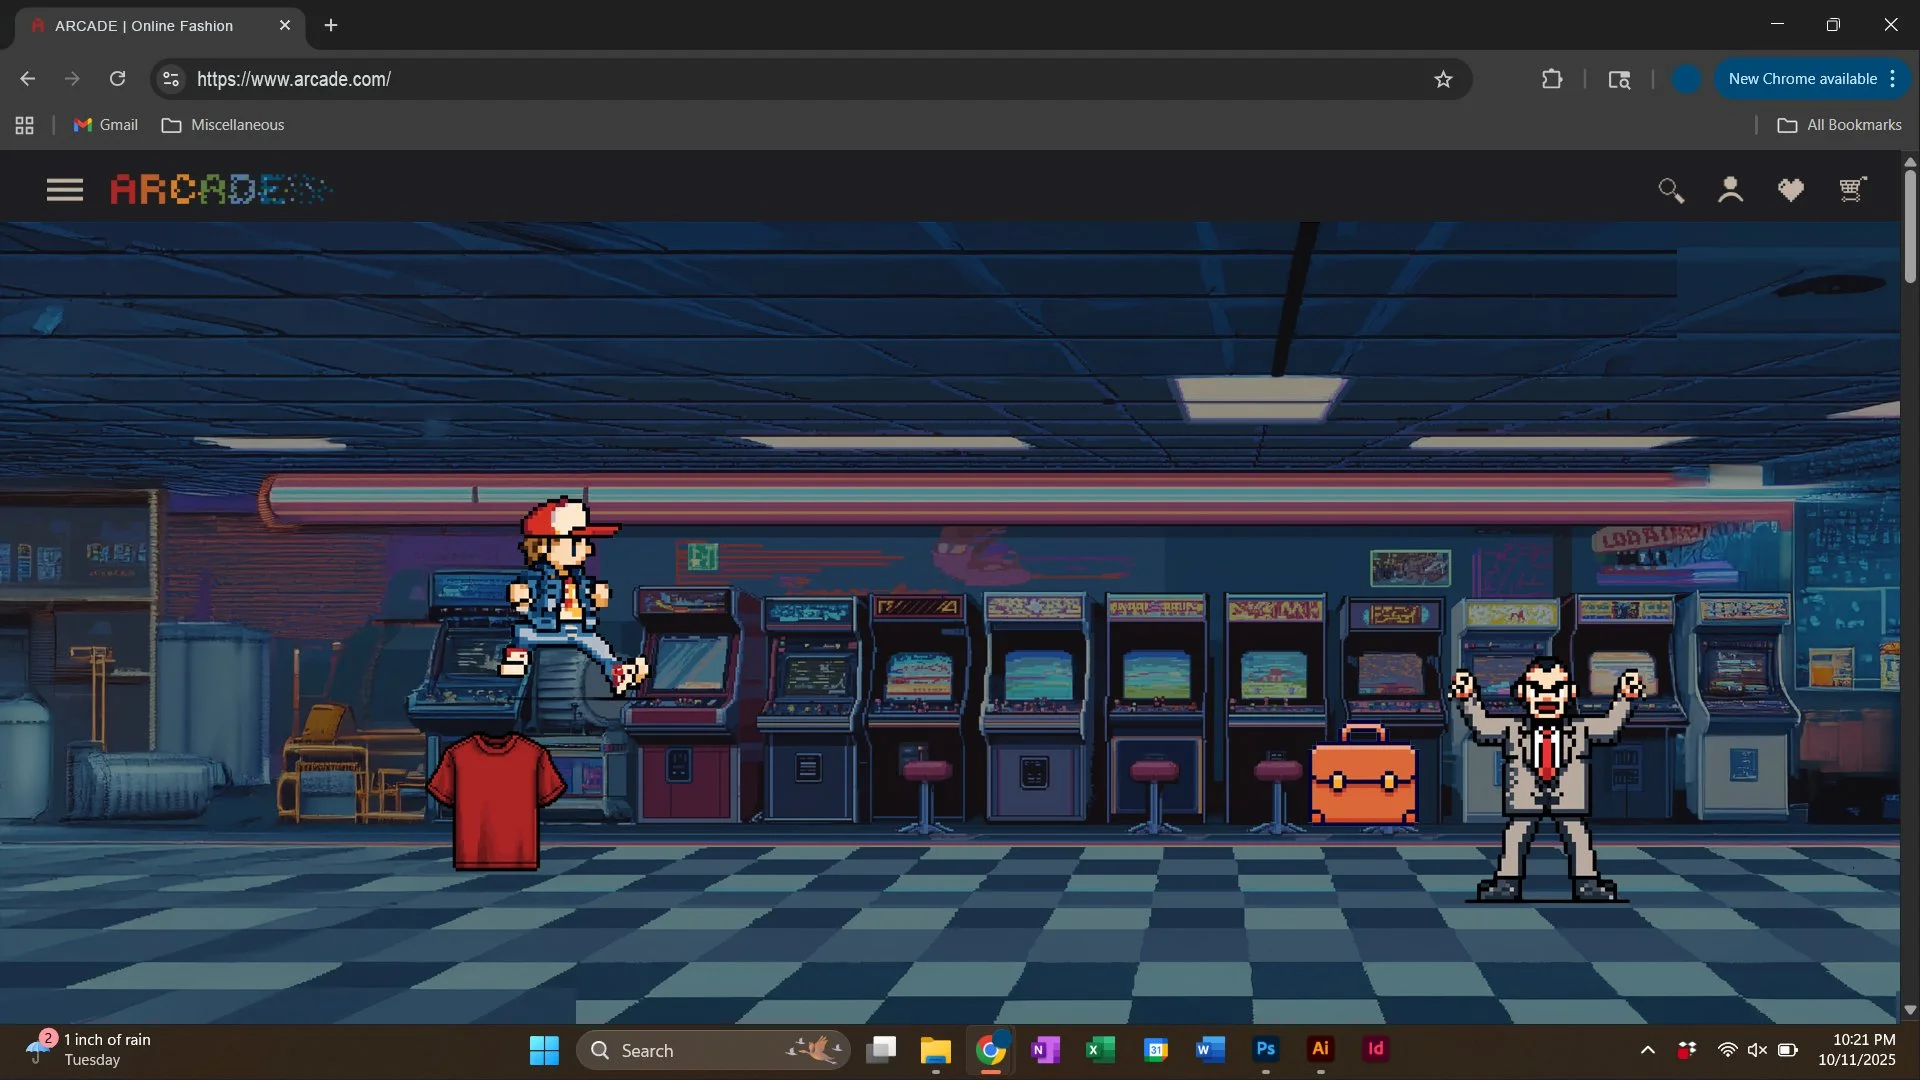Screen dimensions: 1920x1080
Task: View site information icon in address bar
Action: click(171, 79)
